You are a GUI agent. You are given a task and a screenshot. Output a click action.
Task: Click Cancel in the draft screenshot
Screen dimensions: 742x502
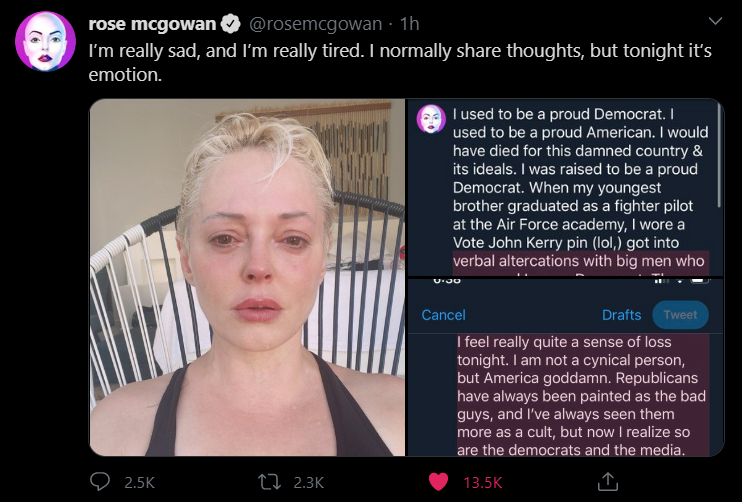(443, 315)
